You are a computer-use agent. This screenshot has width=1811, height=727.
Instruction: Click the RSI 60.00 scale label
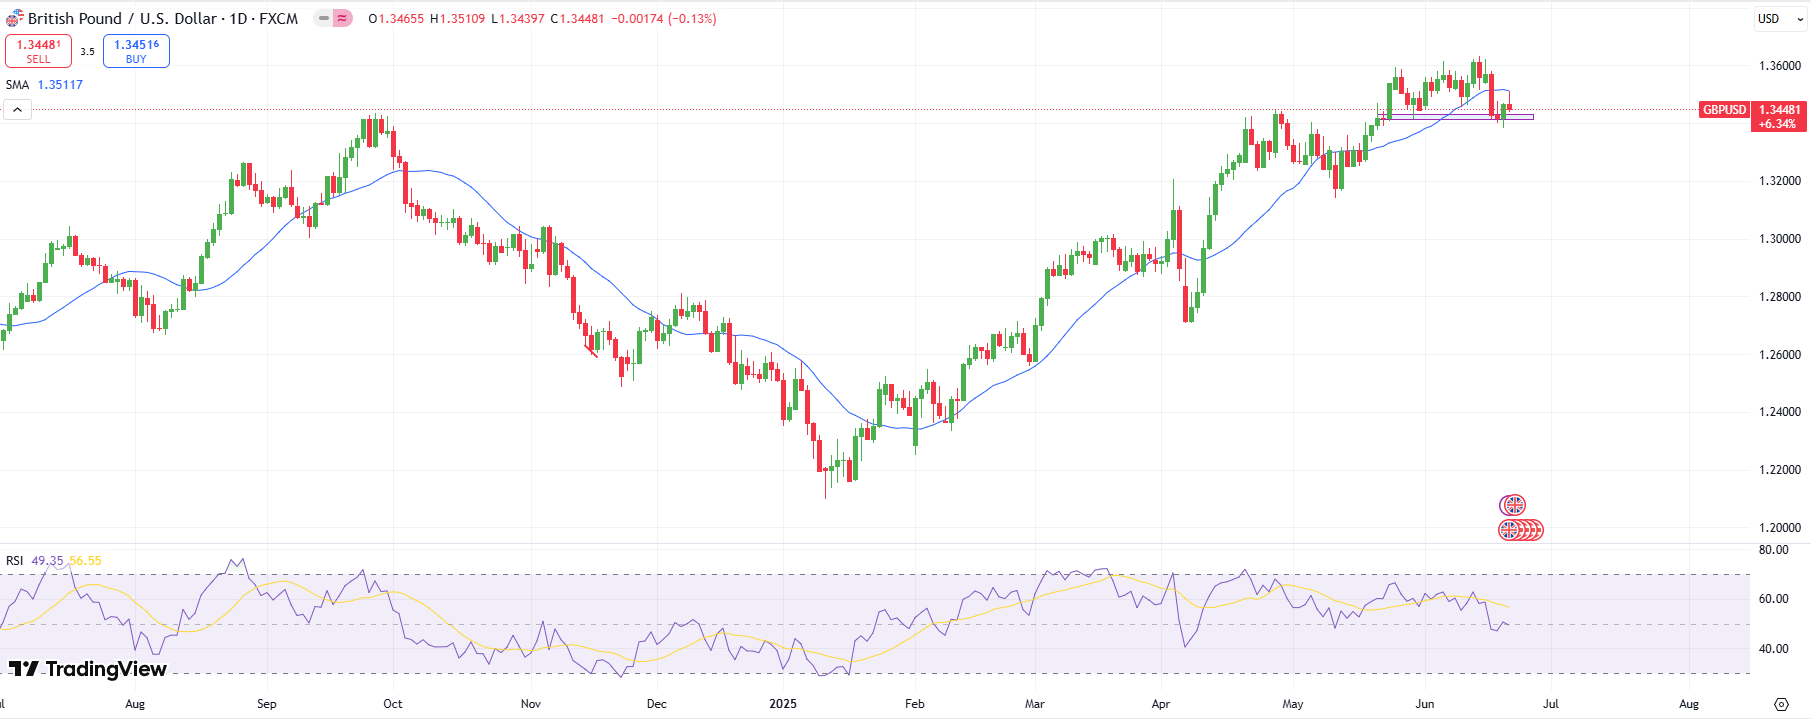click(x=1774, y=599)
